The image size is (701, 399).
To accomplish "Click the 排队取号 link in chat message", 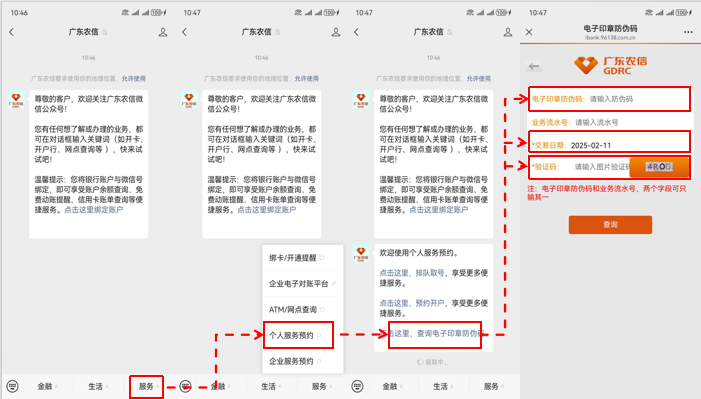I will 430,273.
